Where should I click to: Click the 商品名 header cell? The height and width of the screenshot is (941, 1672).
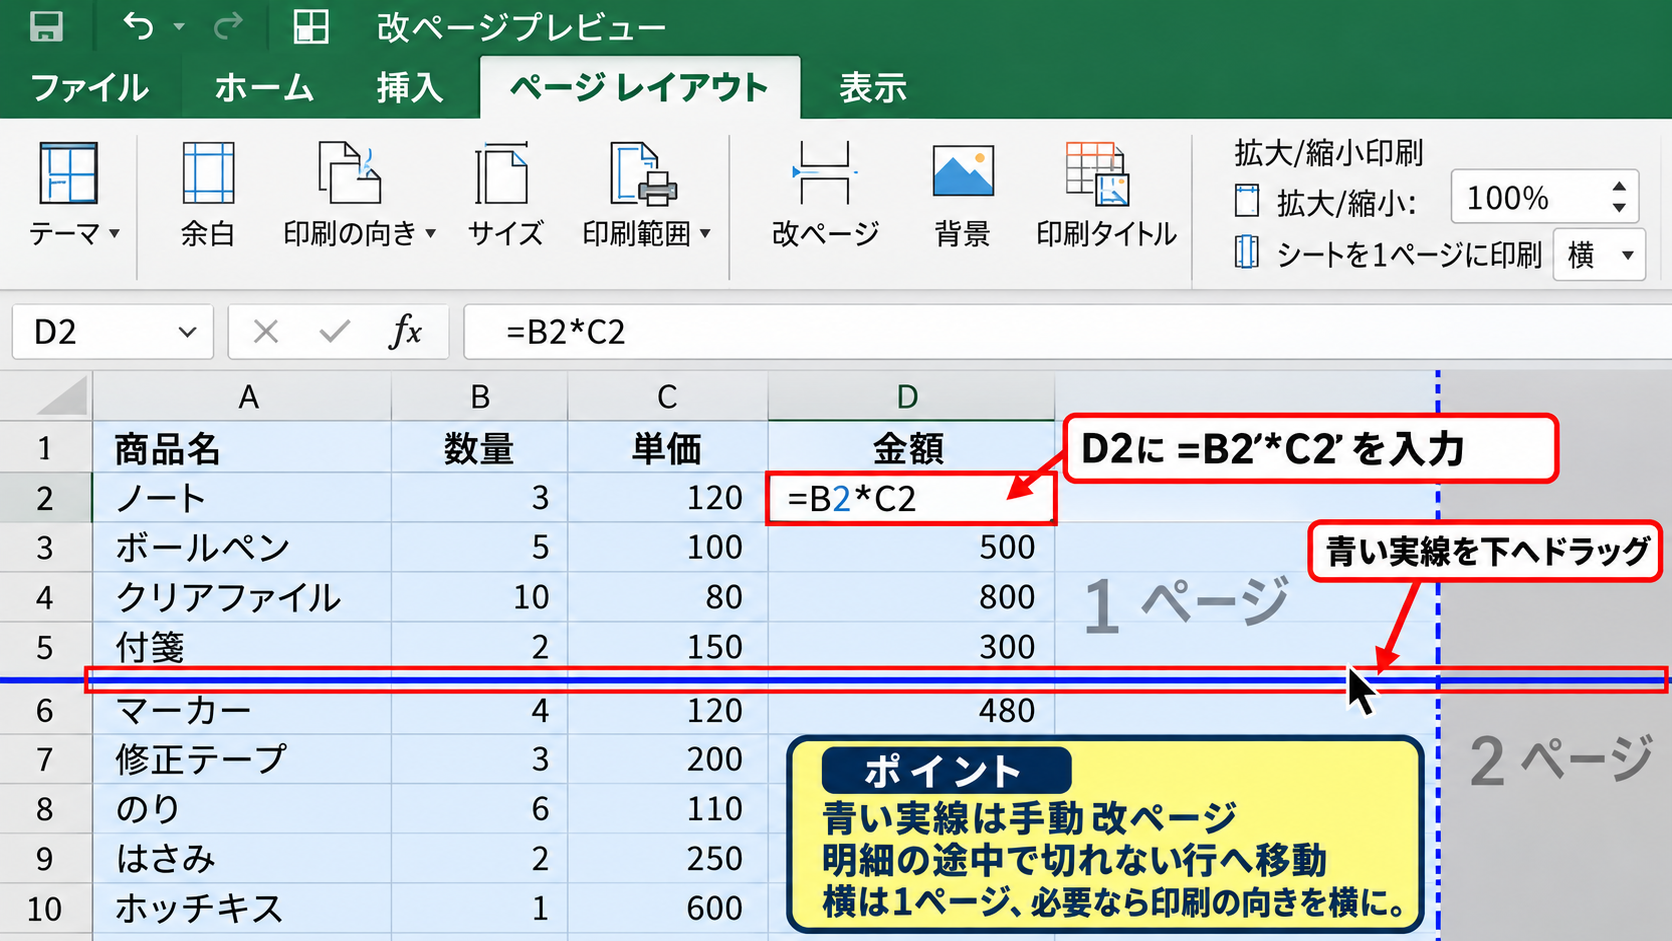242,448
